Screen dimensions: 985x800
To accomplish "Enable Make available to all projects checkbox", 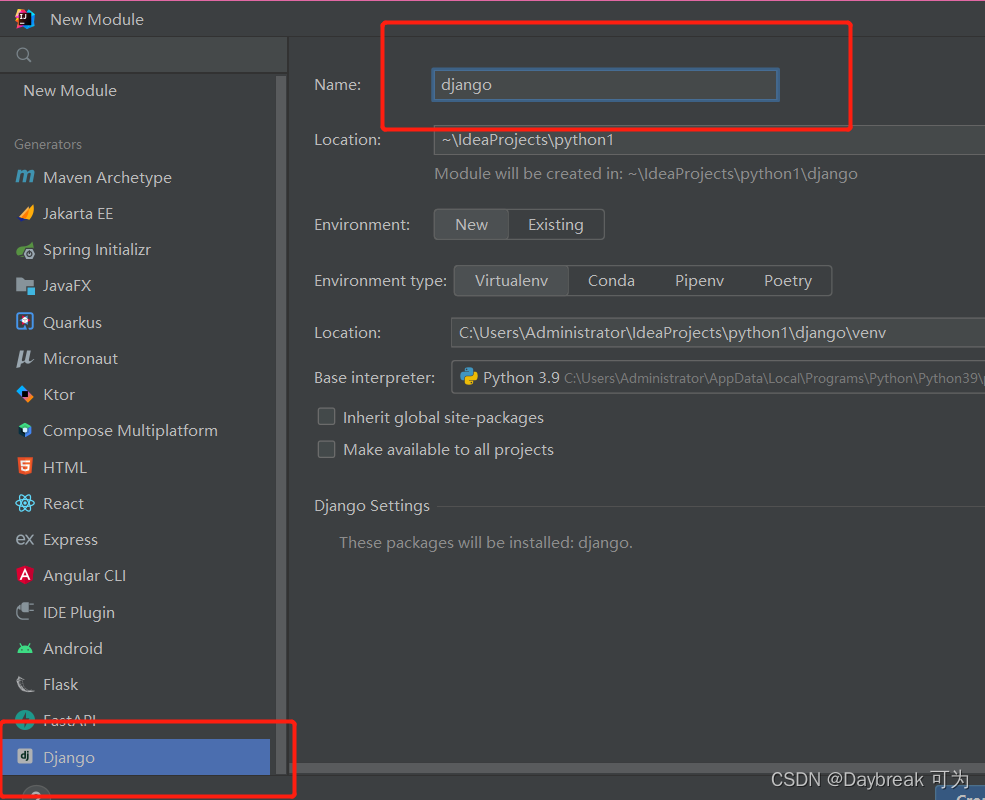I will click(326, 449).
